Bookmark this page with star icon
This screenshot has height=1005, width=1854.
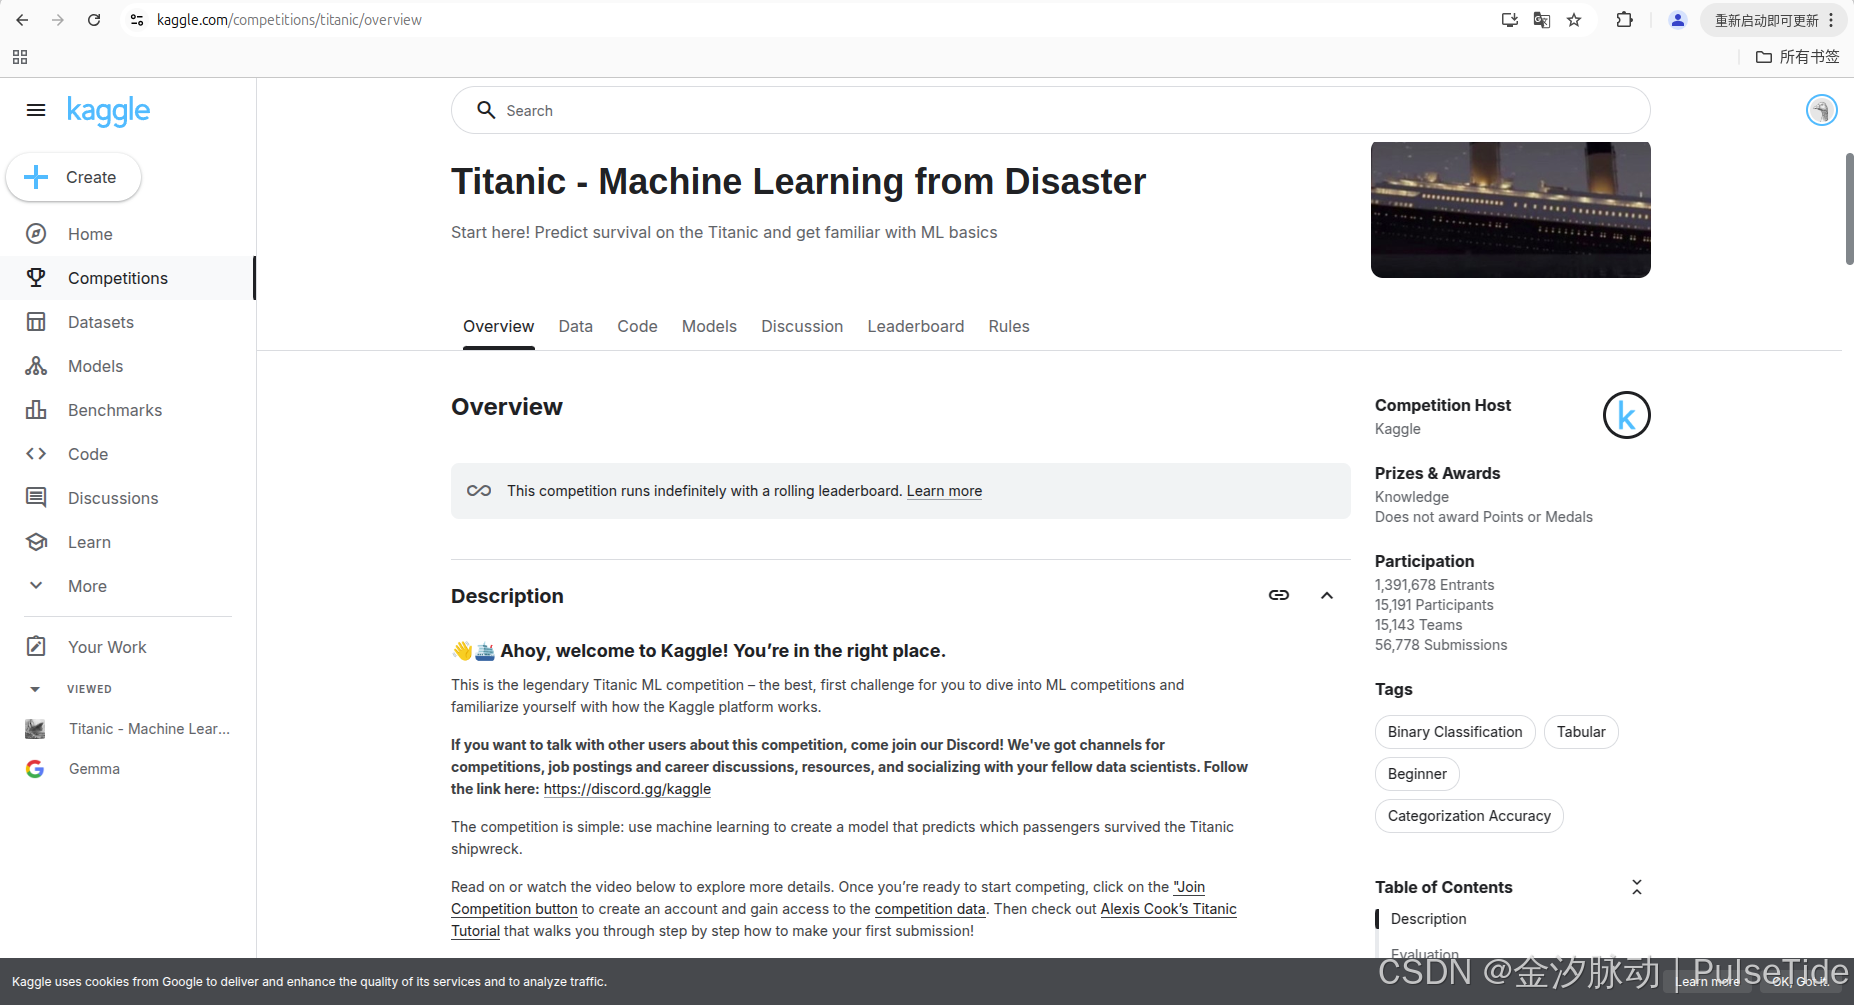[1574, 20]
